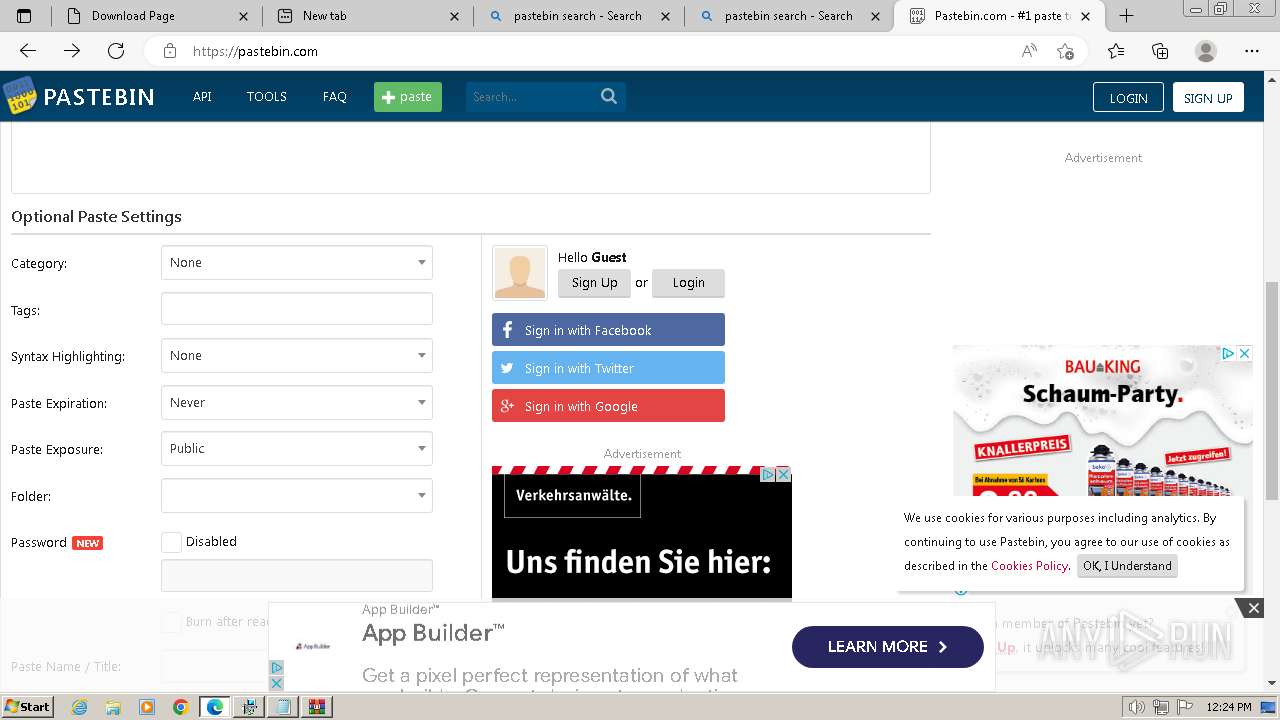This screenshot has width=1280, height=720.
Task: Click the browser forward arrow
Action: [72, 51]
